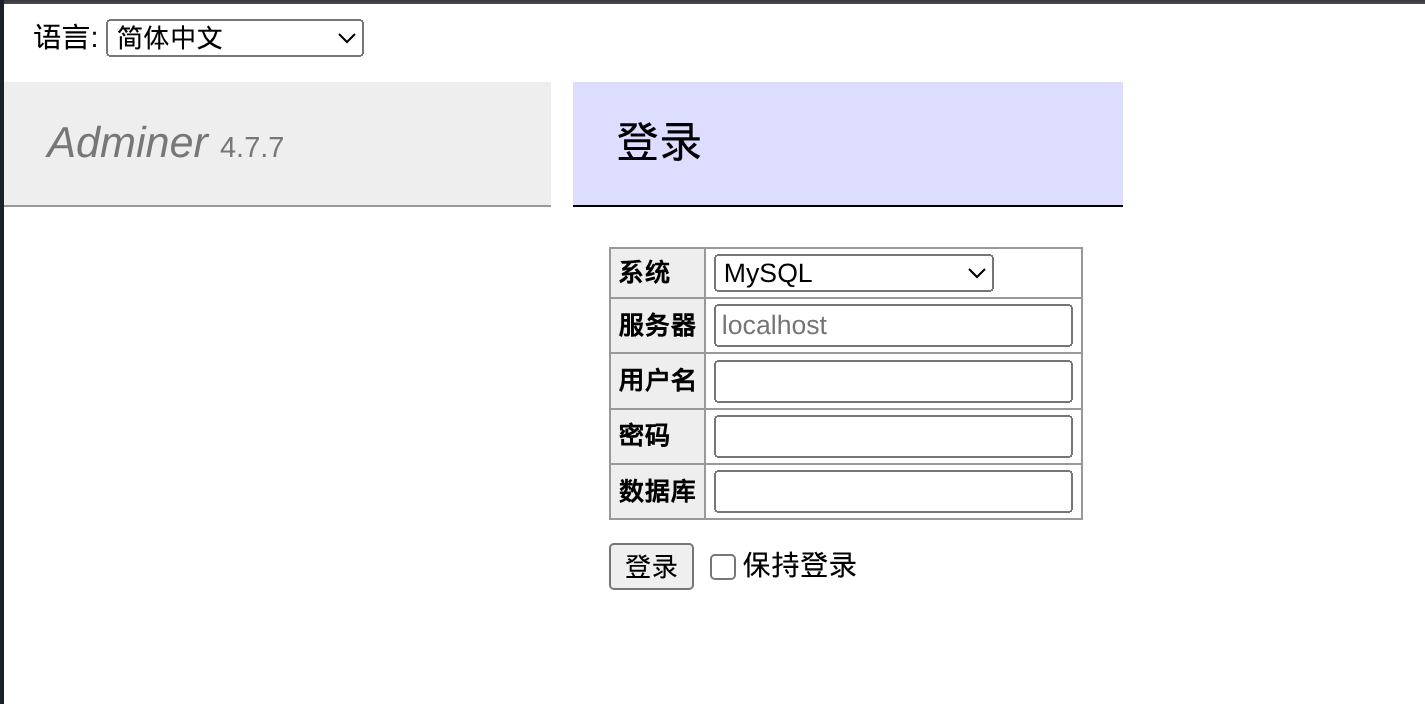Focus the 密码 password field
Image resolution: width=1425 pixels, height=704 pixels.
tap(893, 436)
